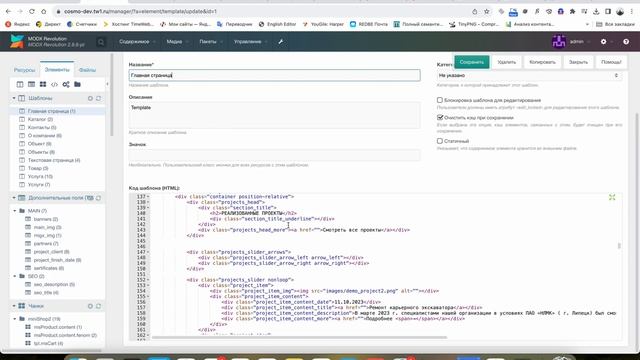Open the Управление top menu
Viewport: 640px width, 360px height.
coord(250,42)
